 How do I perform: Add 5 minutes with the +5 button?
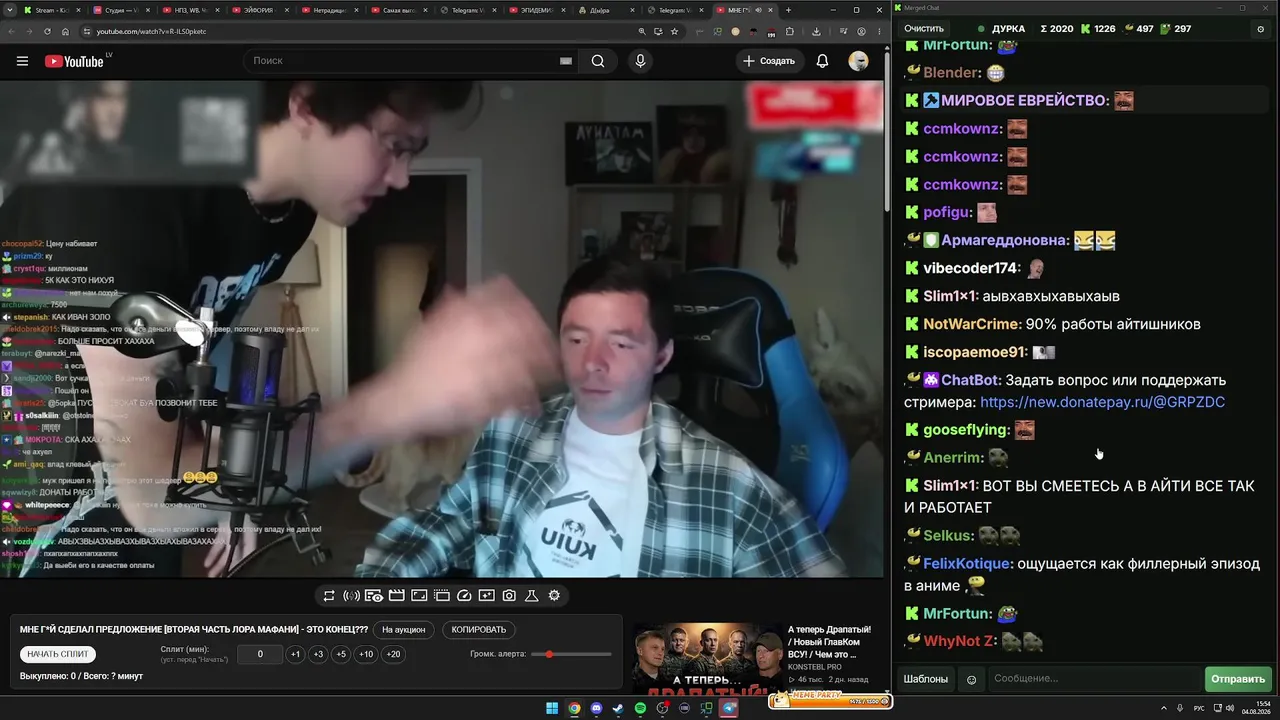(x=341, y=654)
